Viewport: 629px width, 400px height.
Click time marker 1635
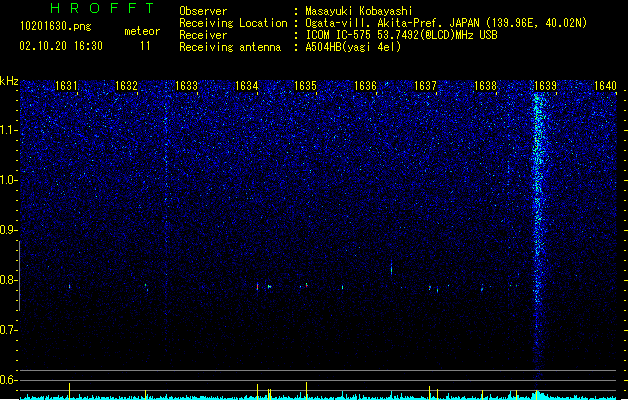pos(305,86)
